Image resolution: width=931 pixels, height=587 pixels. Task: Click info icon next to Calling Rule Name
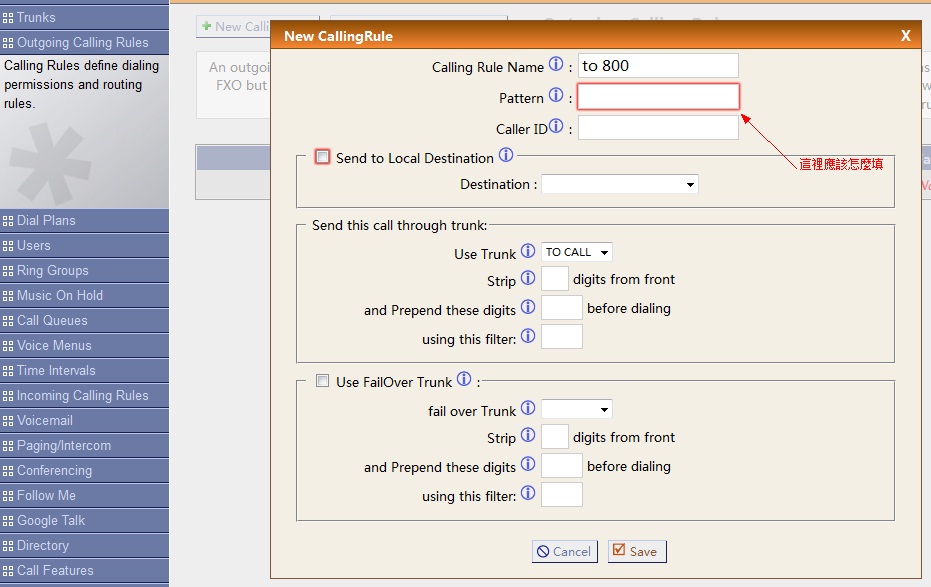coord(556,64)
